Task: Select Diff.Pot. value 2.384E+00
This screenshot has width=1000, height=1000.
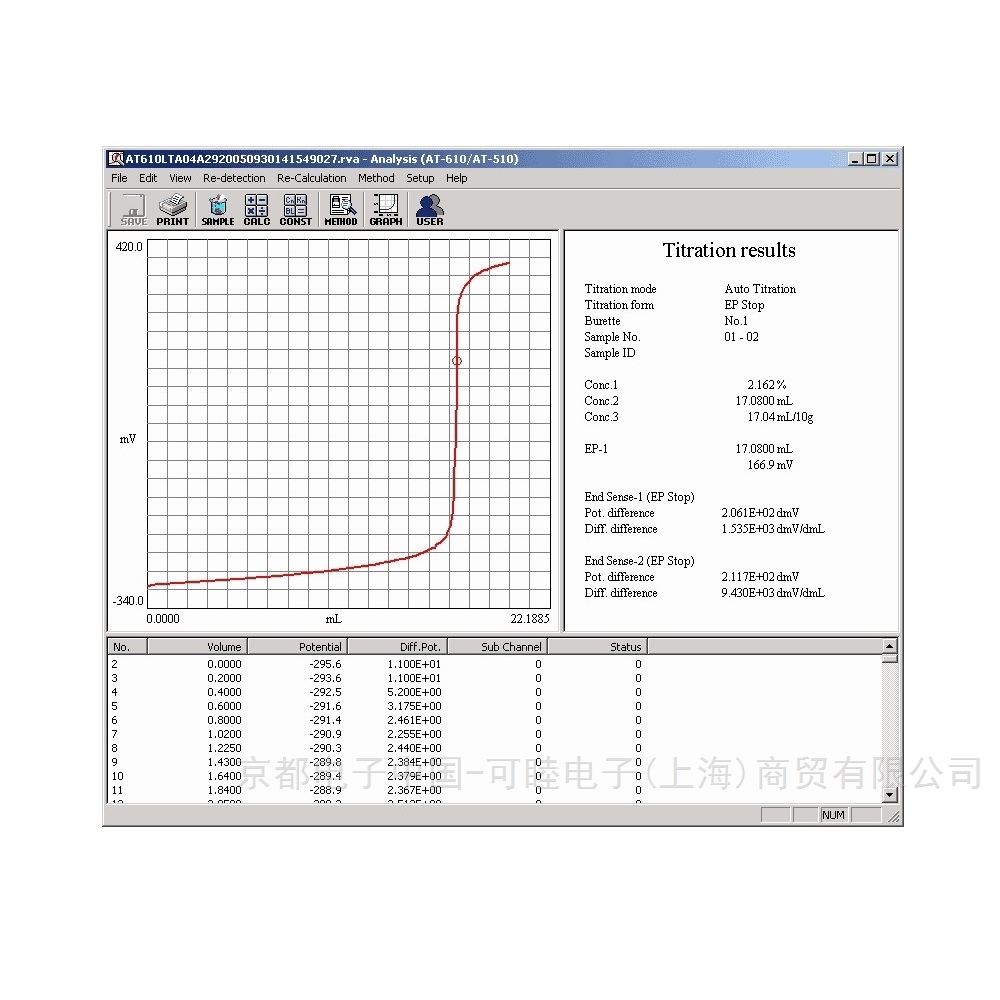Action: click(414, 762)
